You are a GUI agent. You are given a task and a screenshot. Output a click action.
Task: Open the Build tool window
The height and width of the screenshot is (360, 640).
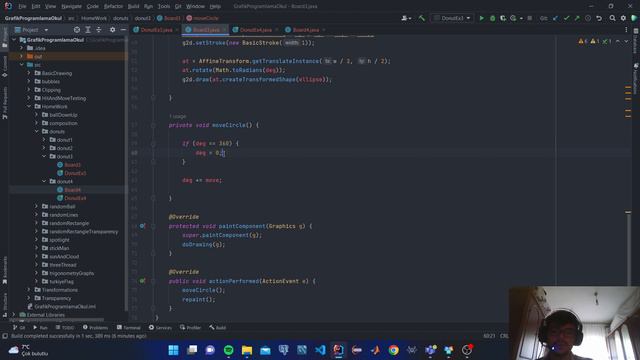click(218, 327)
